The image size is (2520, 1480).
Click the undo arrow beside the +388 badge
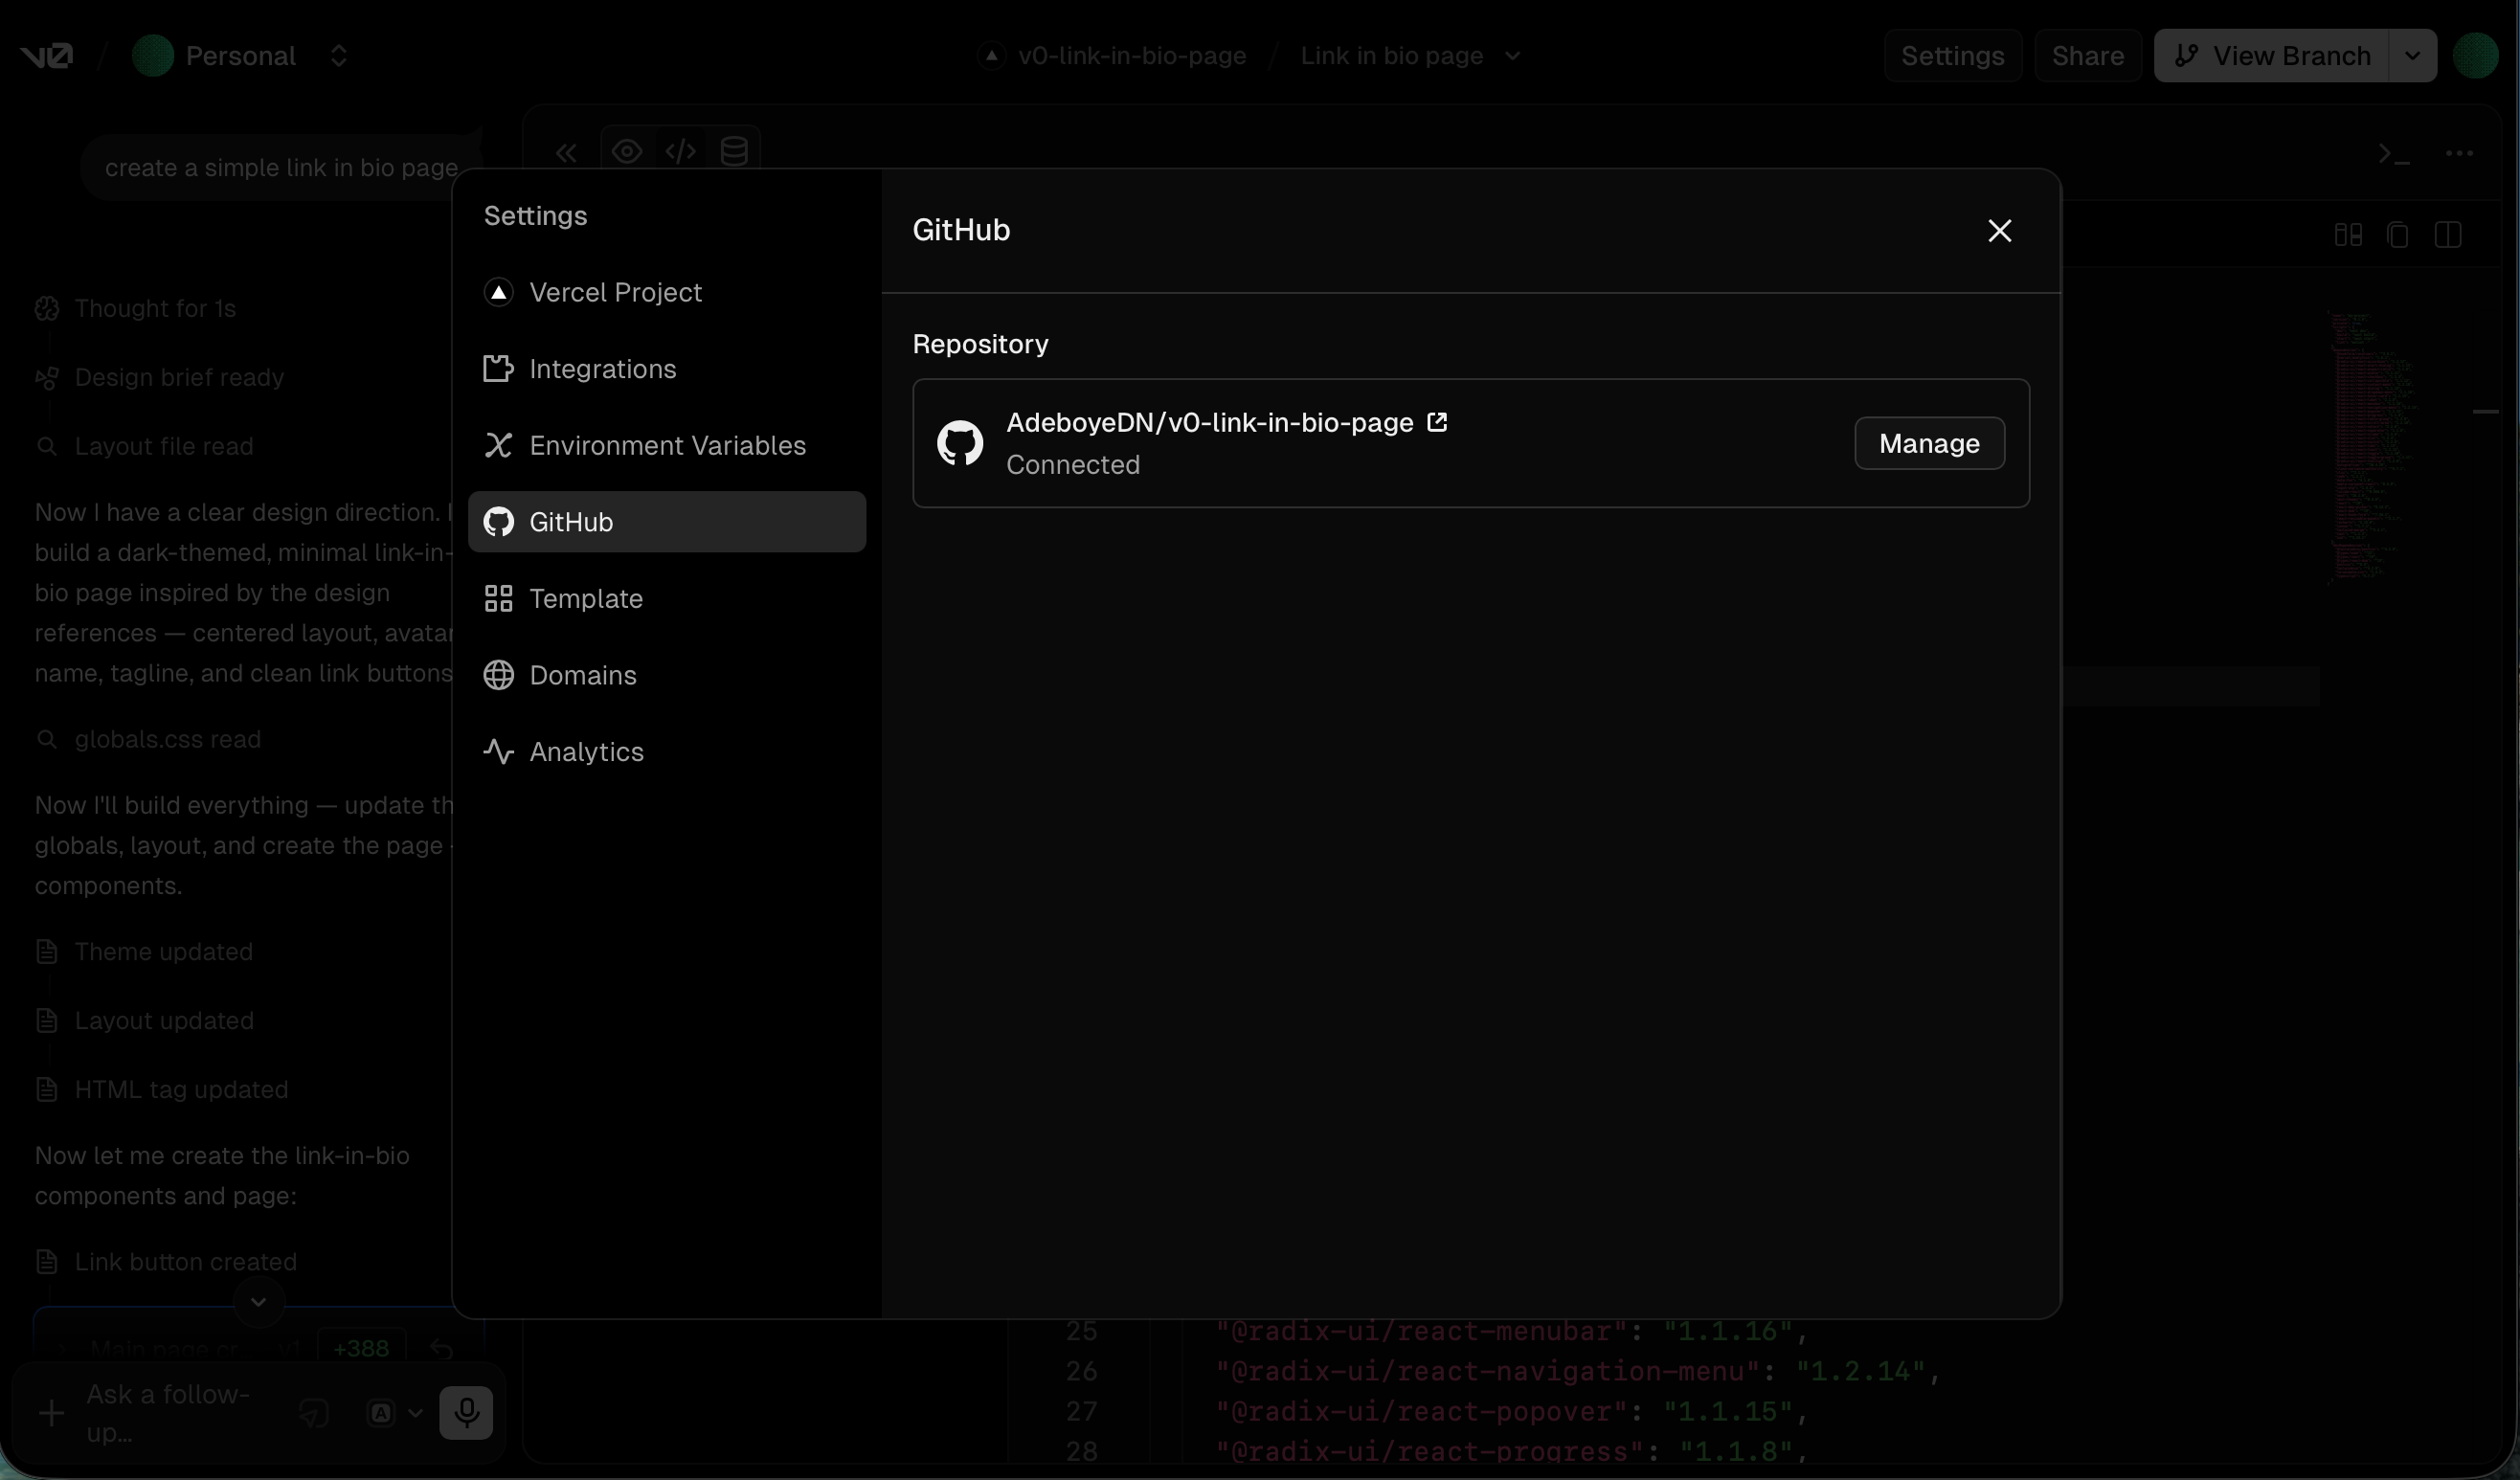point(441,1349)
